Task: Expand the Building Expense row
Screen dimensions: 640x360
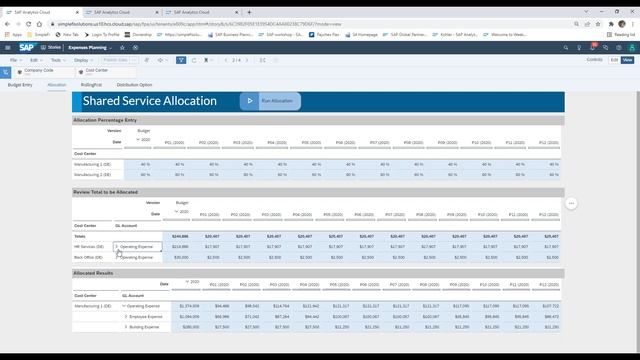Action: pyautogui.click(x=126, y=327)
